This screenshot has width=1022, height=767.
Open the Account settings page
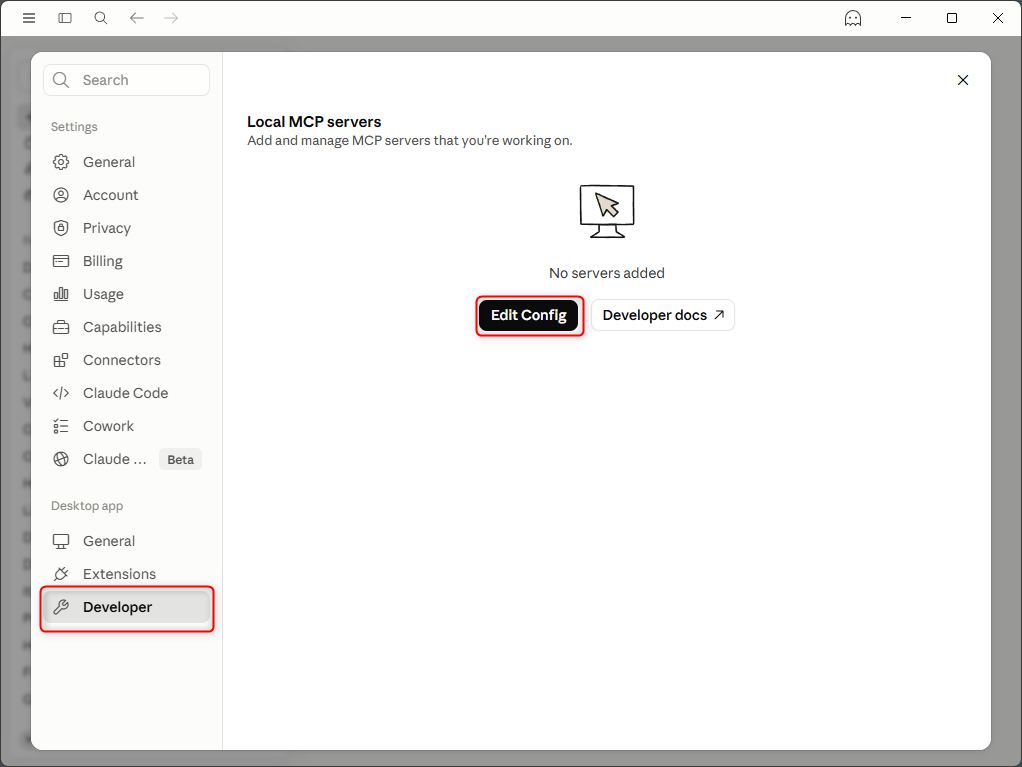click(126, 195)
